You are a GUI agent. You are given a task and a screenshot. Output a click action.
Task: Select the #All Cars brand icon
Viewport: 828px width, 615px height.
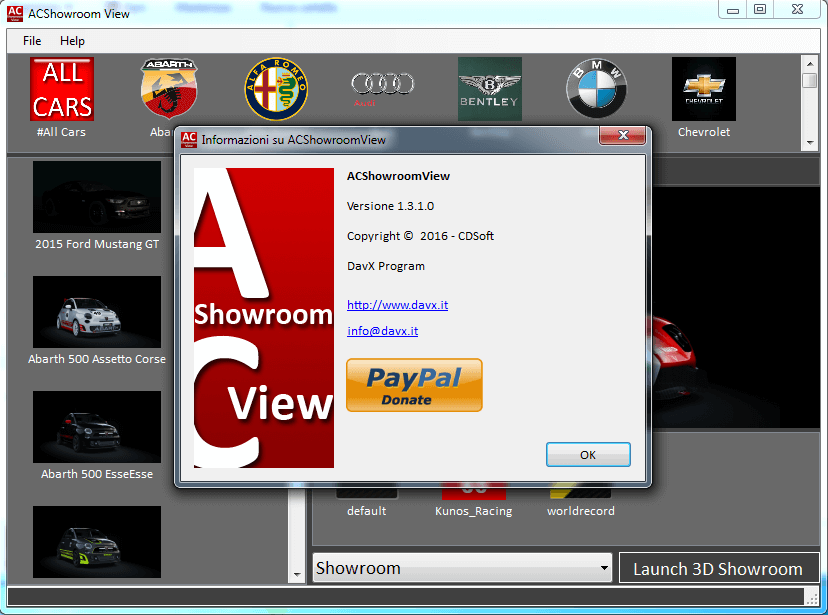tap(62, 89)
